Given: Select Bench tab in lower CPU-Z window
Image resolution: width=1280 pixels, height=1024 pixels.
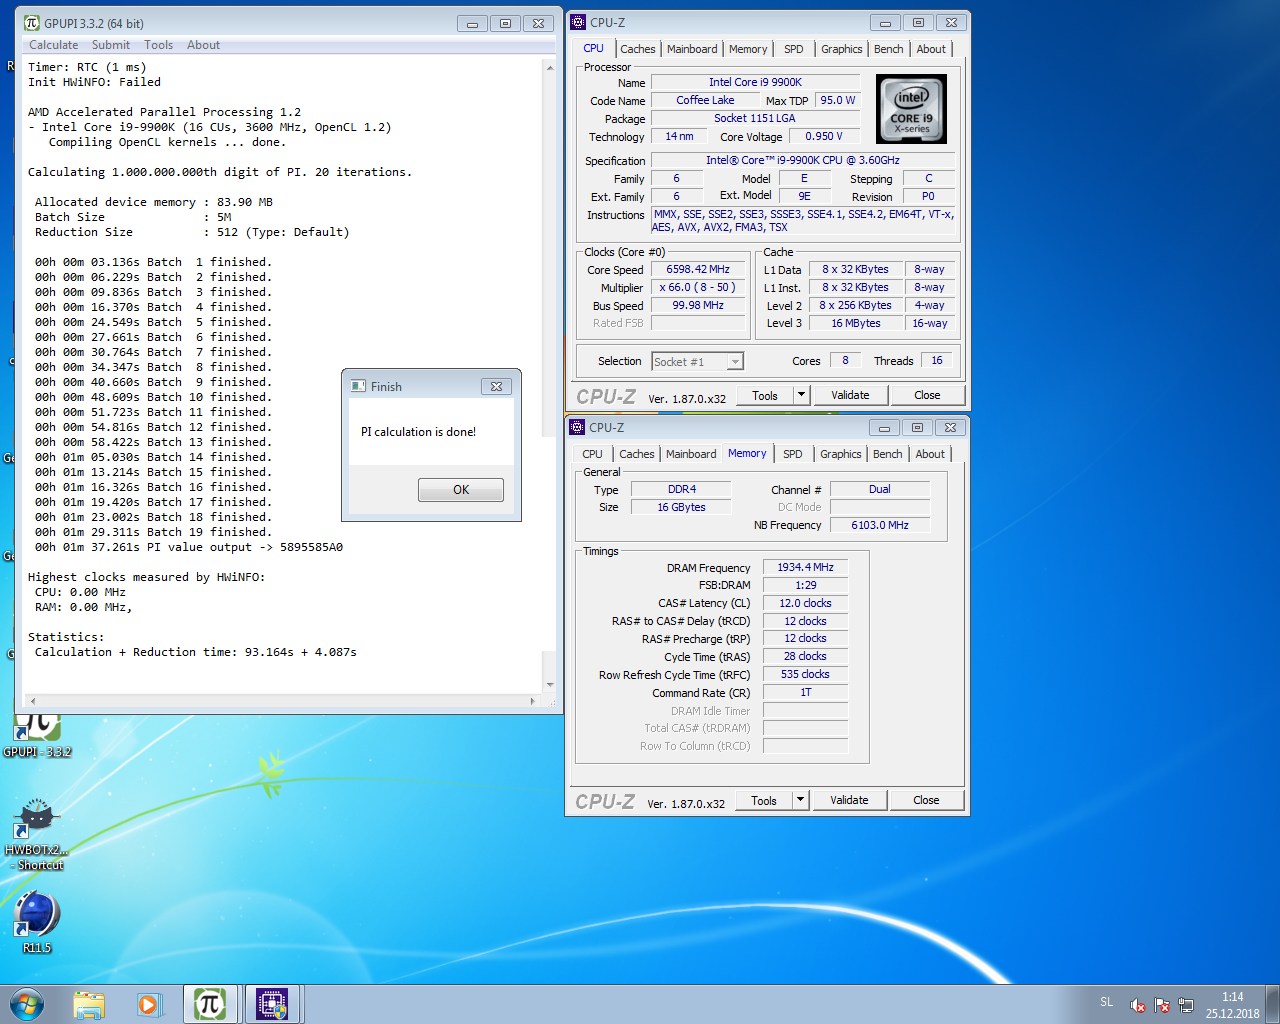Looking at the screenshot, I should click(x=887, y=454).
